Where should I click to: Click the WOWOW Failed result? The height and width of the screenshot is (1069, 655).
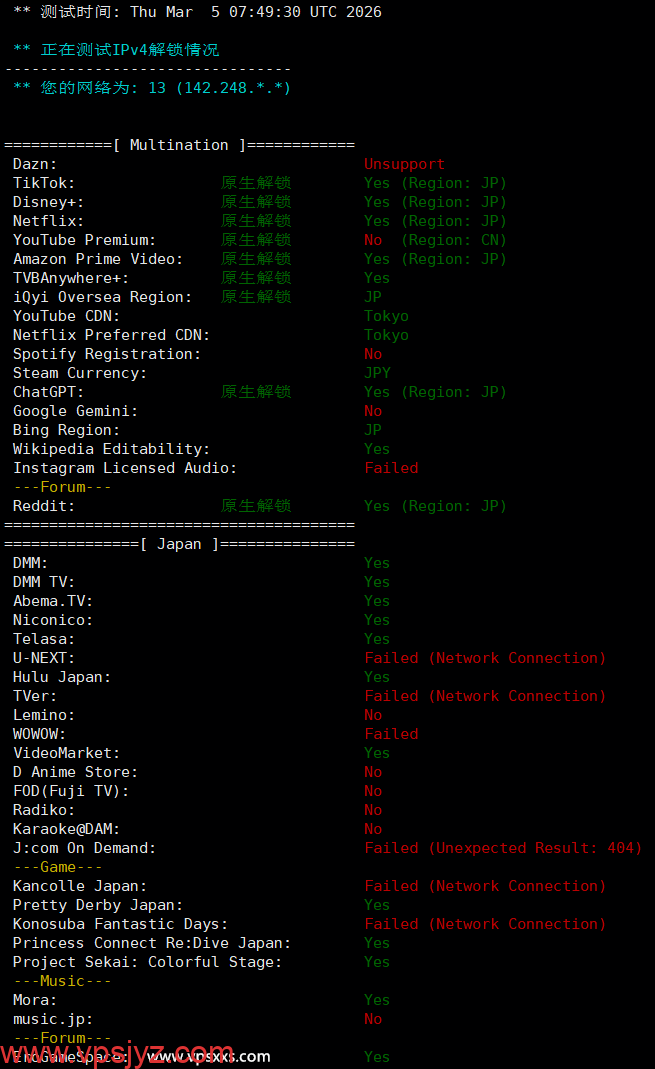coord(391,734)
